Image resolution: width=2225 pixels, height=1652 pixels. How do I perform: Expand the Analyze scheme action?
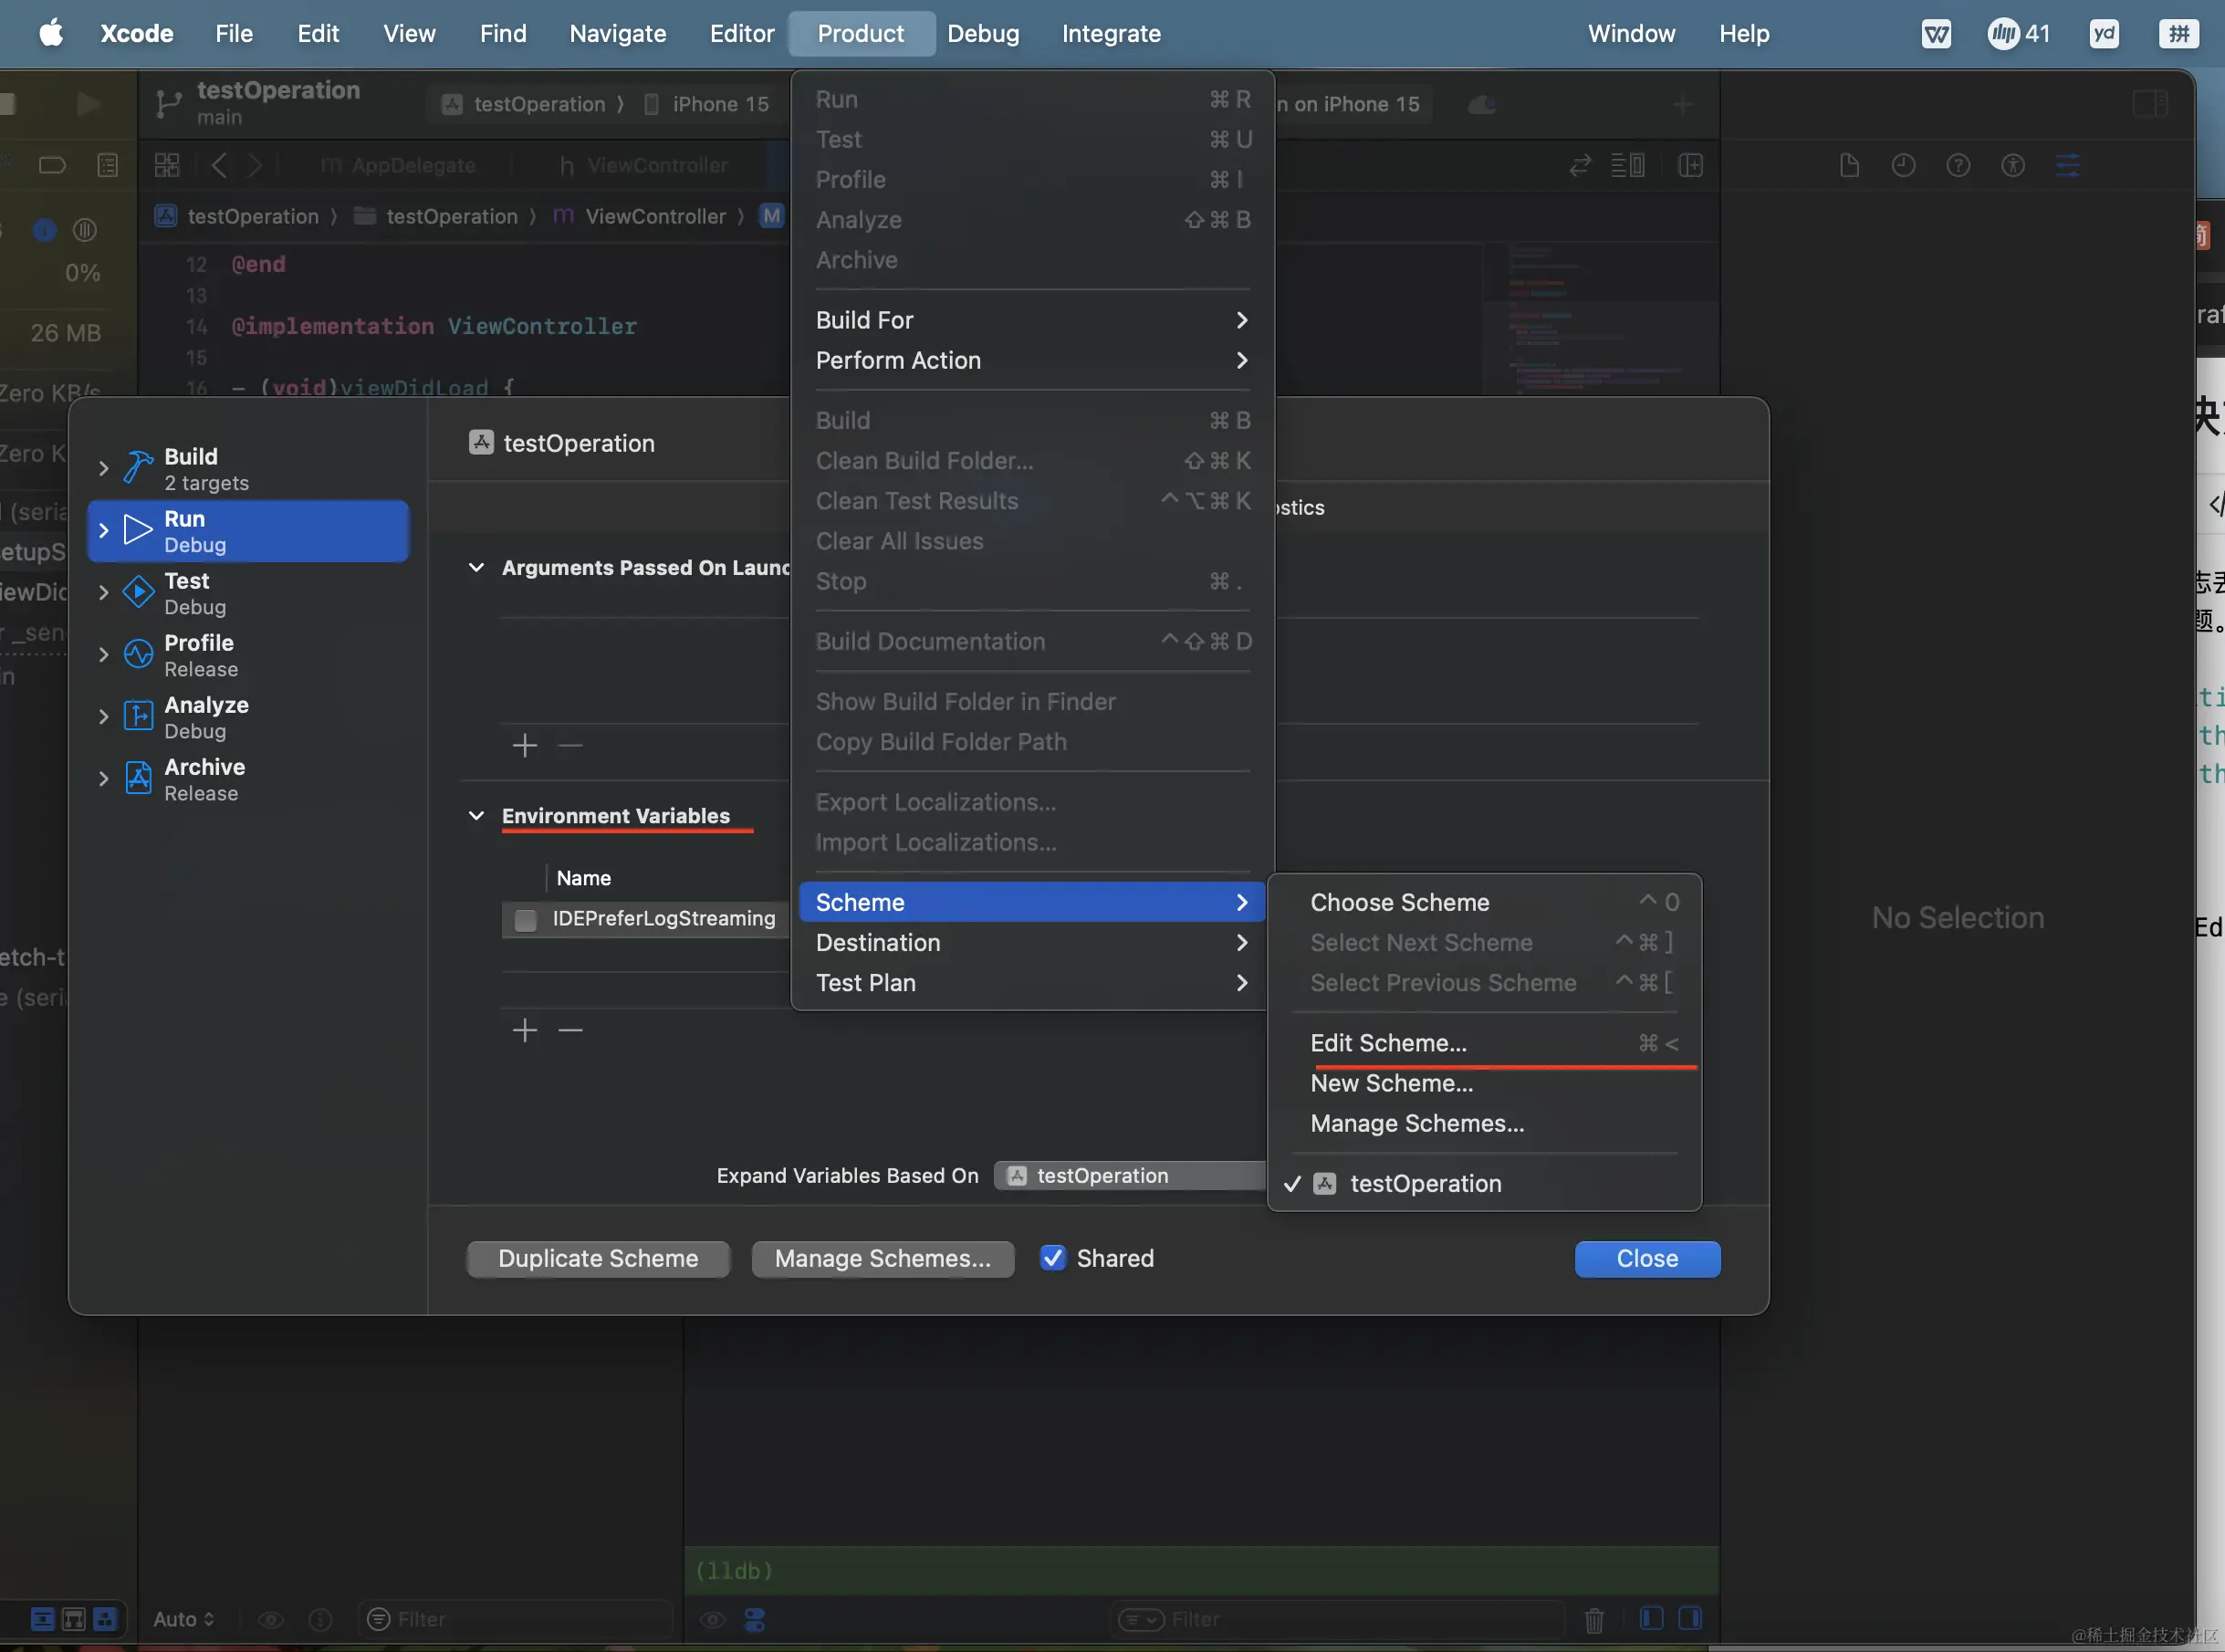tap(103, 716)
